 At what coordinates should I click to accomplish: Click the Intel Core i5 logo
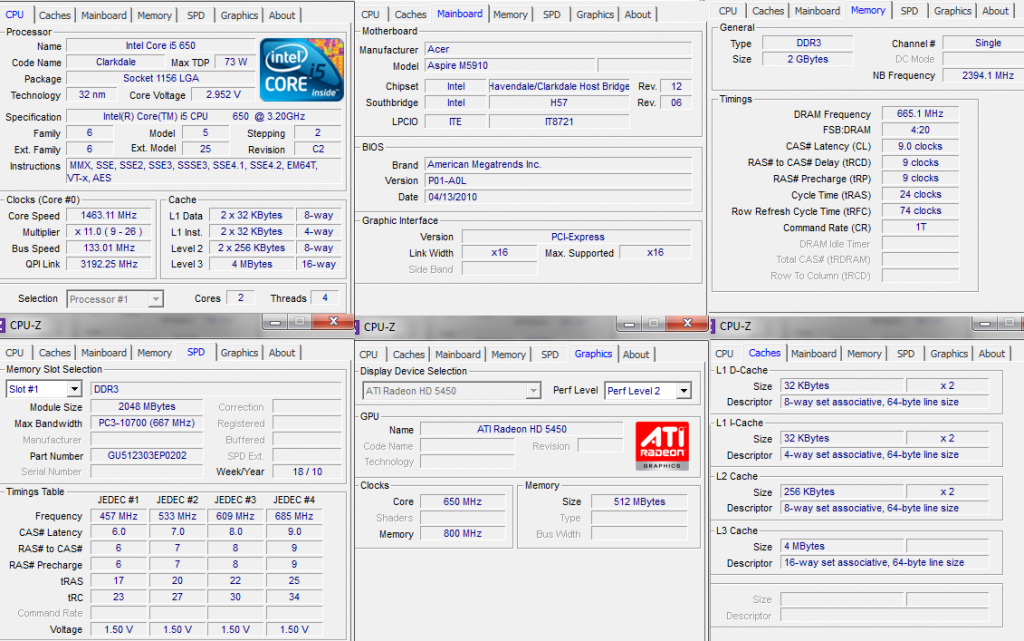point(297,70)
